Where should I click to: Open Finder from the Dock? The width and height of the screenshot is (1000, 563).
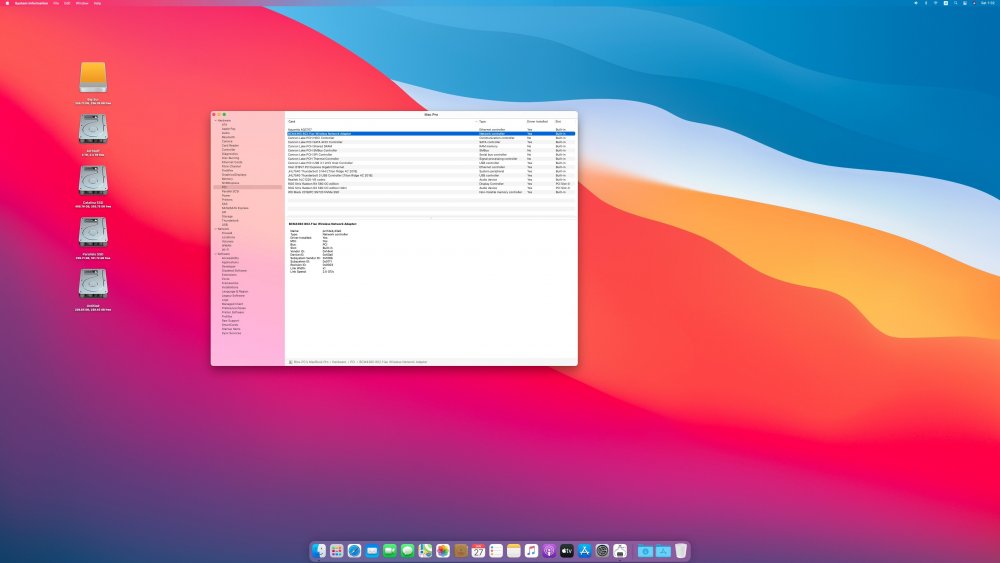tap(319, 550)
